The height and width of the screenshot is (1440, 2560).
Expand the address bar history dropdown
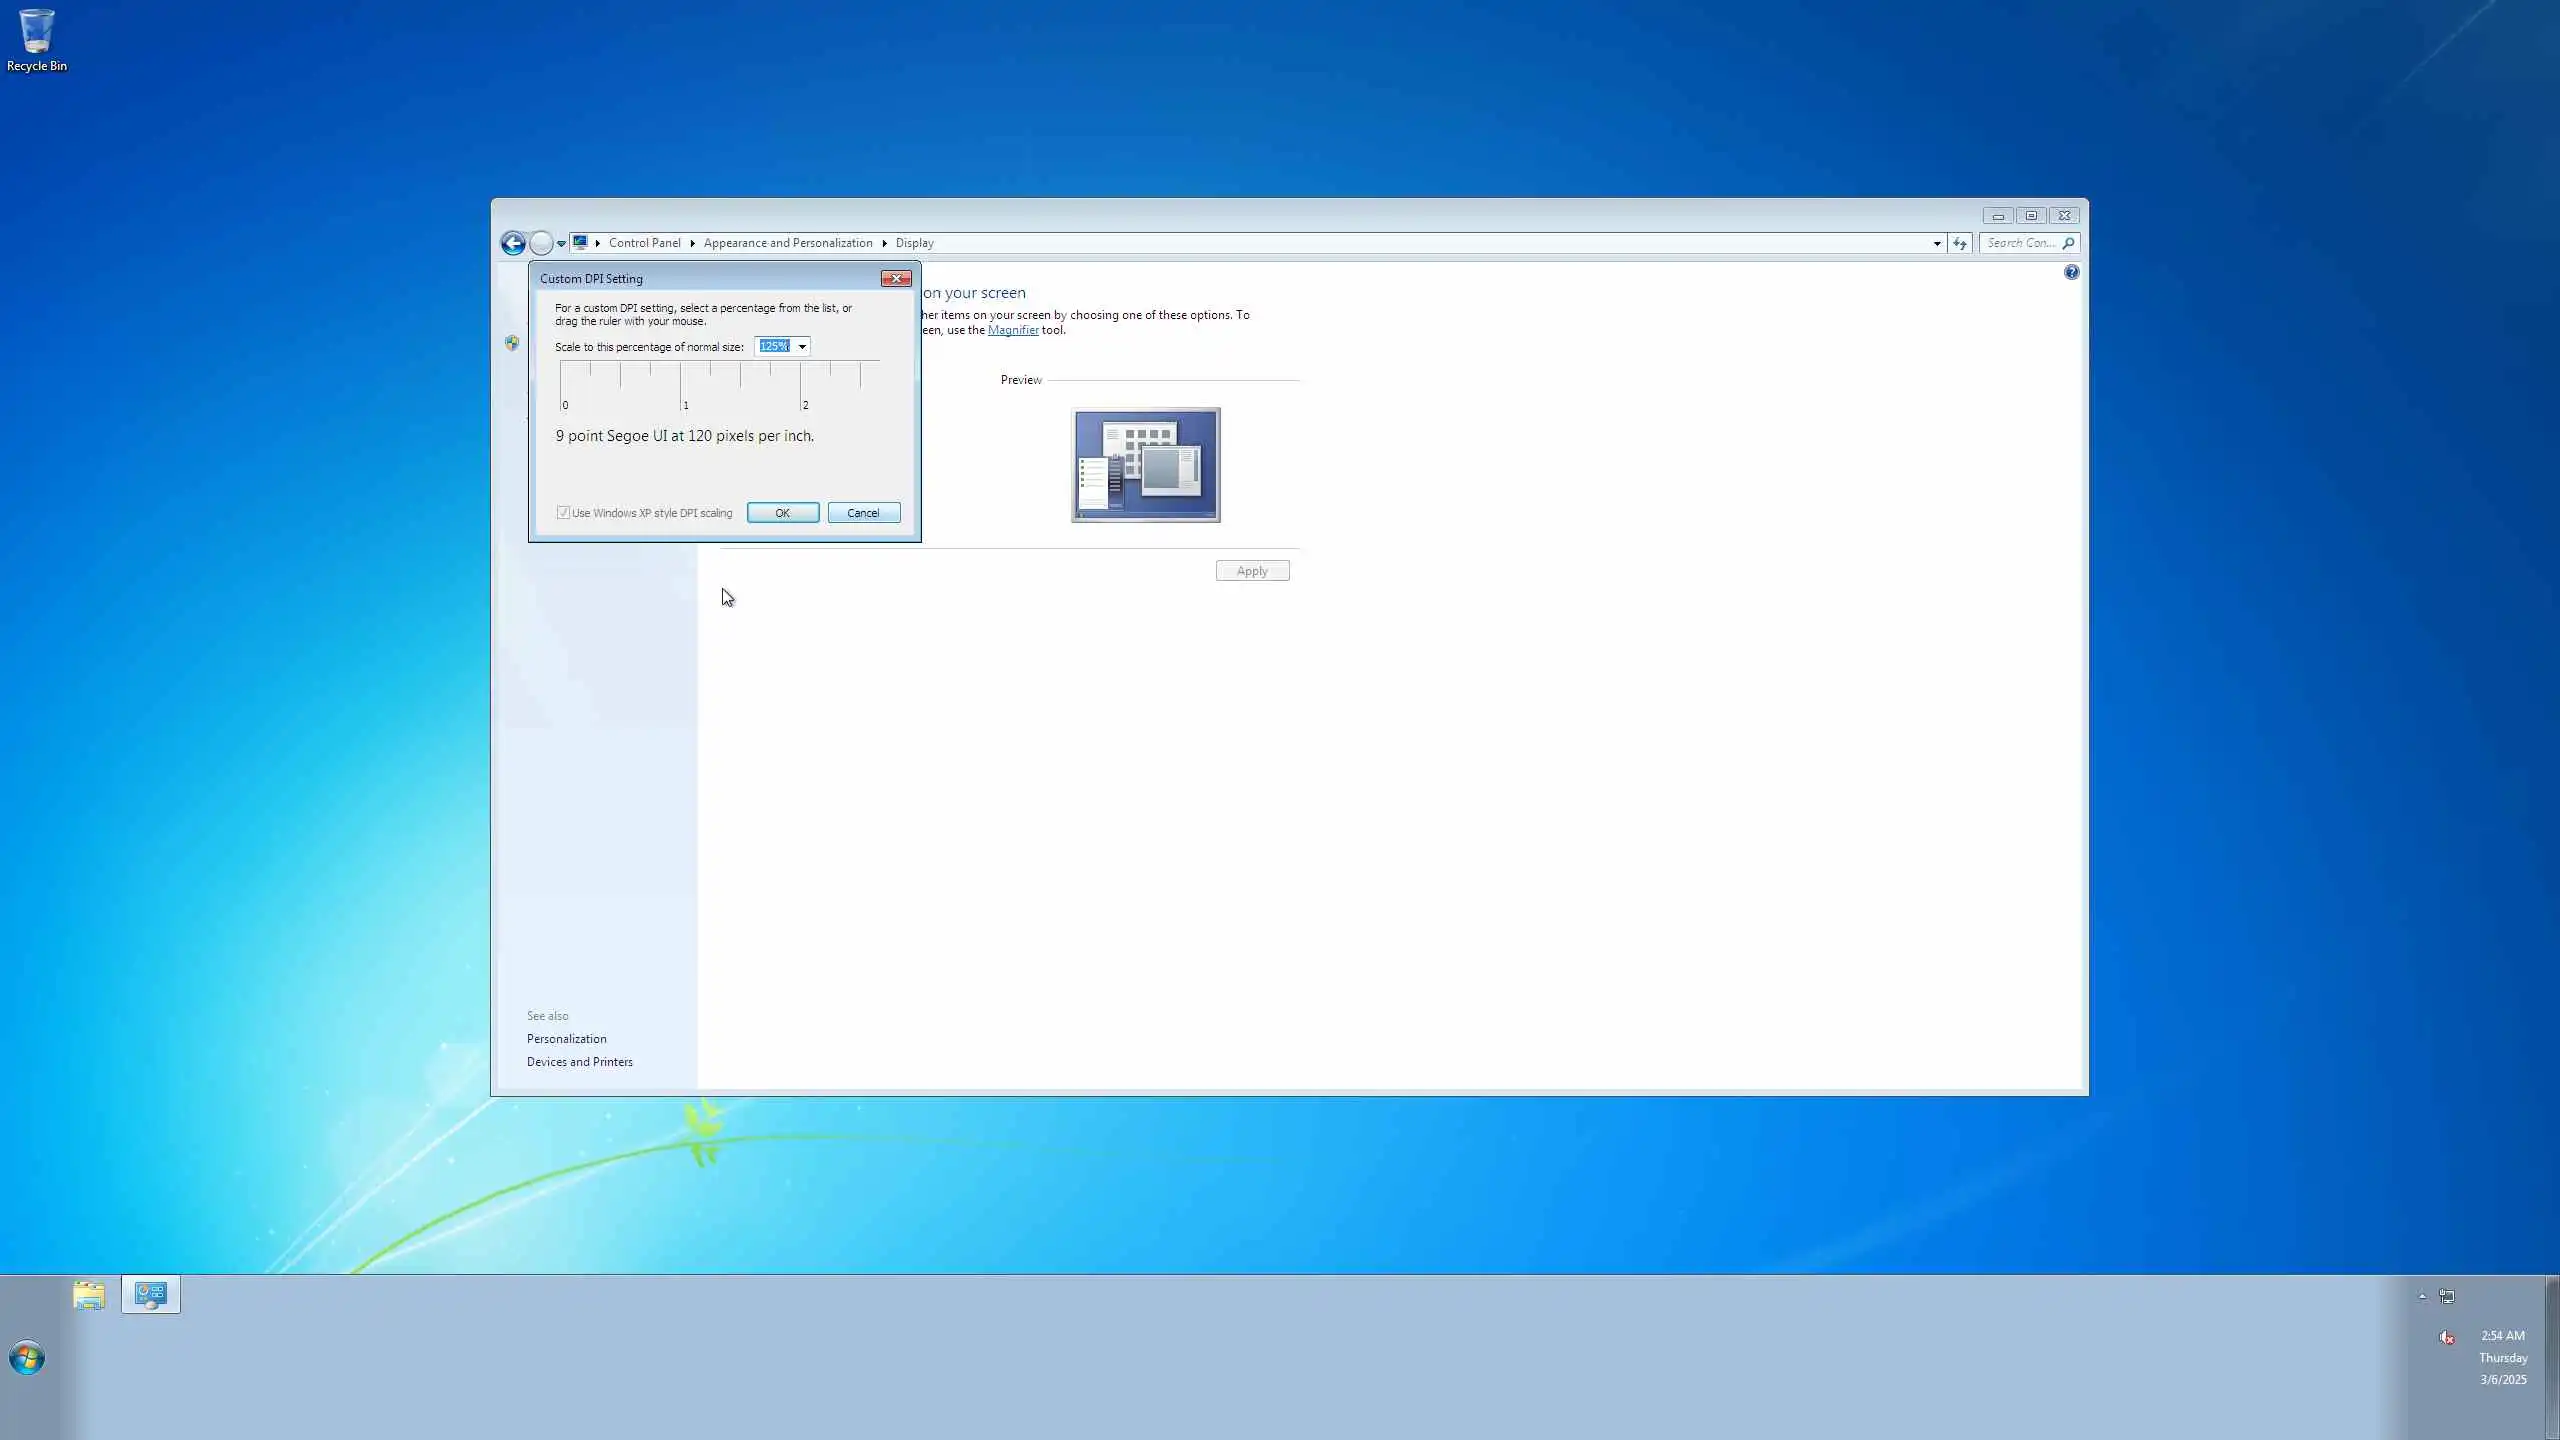coord(1937,243)
